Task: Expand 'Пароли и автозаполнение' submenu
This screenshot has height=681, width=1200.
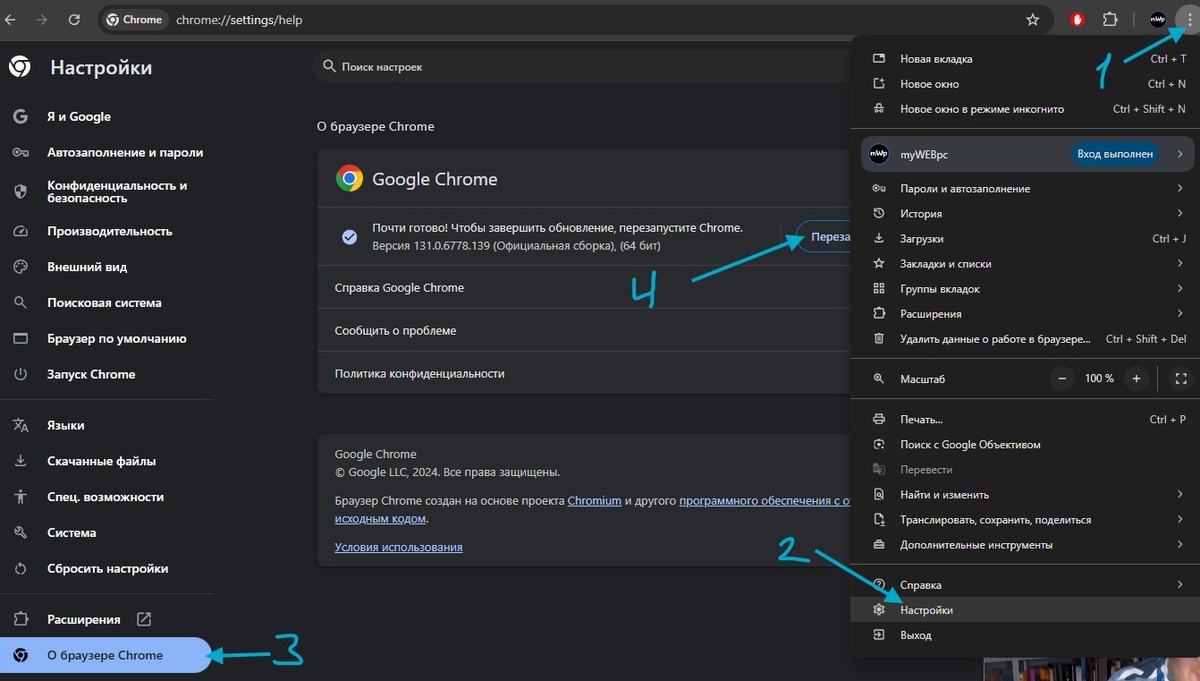Action: (1023, 189)
